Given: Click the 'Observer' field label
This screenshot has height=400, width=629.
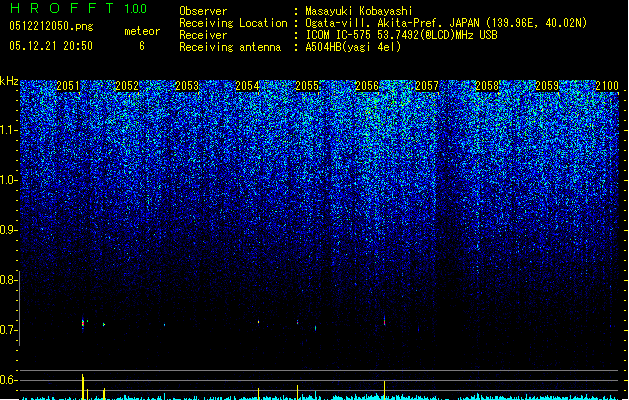Looking at the screenshot, I should (x=203, y=11).
